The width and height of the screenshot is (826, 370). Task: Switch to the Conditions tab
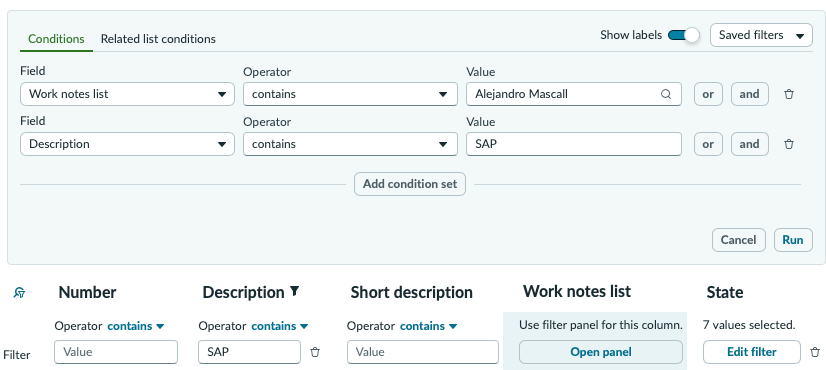(56, 39)
